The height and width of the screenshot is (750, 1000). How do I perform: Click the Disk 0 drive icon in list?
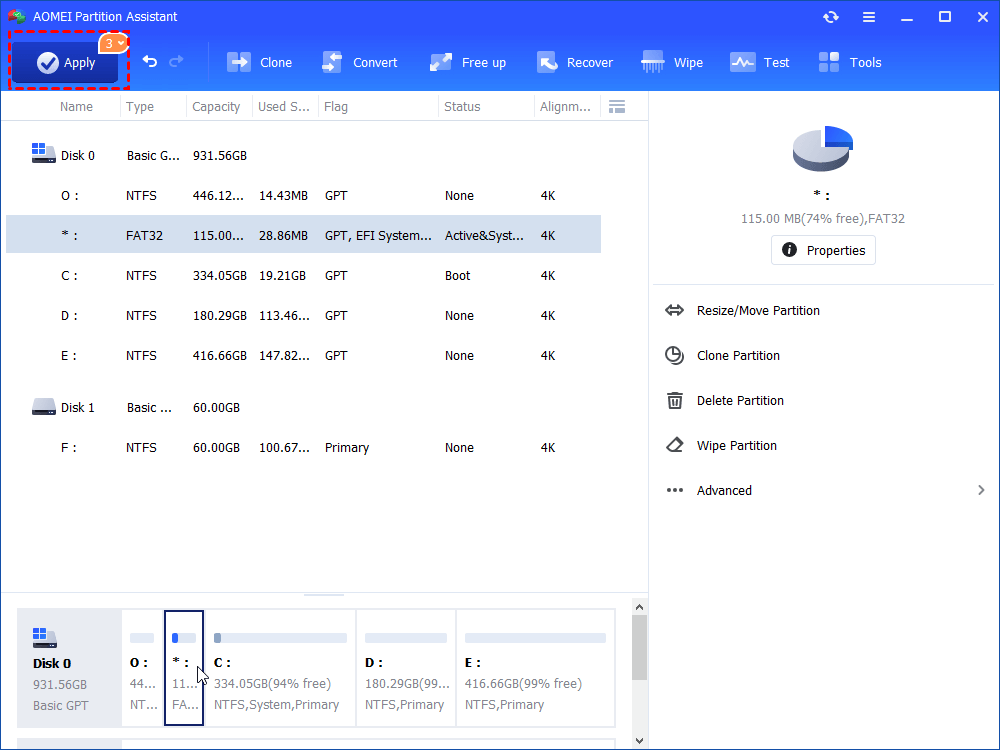click(43, 153)
